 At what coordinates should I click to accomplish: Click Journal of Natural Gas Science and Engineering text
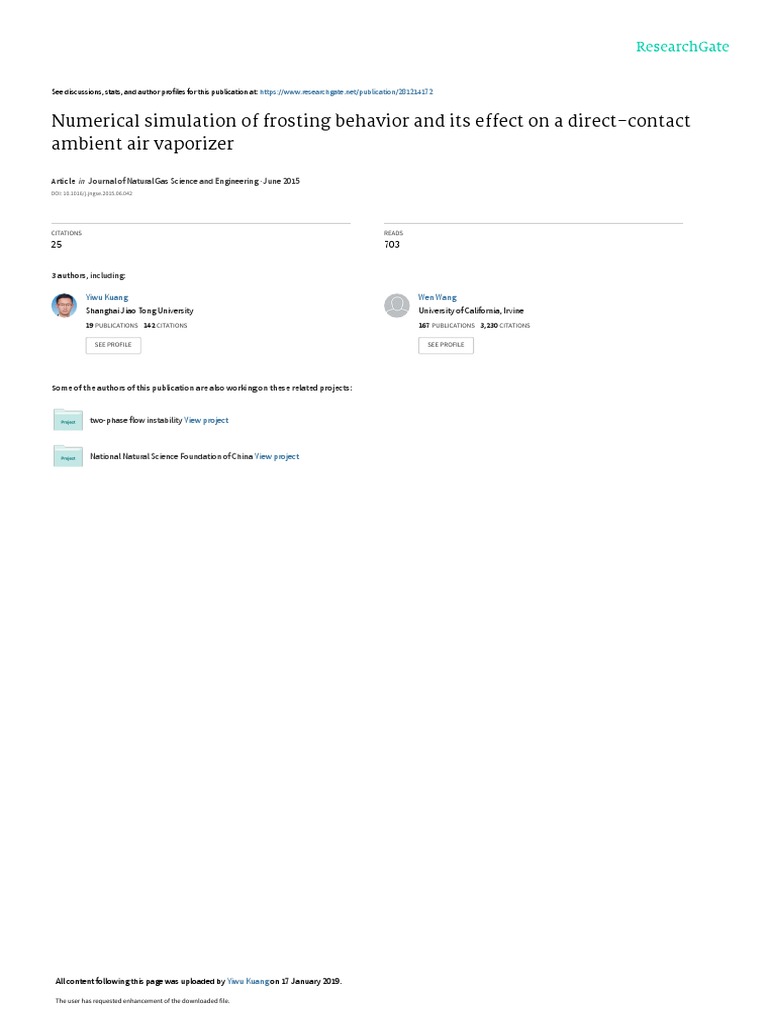[x=173, y=181]
